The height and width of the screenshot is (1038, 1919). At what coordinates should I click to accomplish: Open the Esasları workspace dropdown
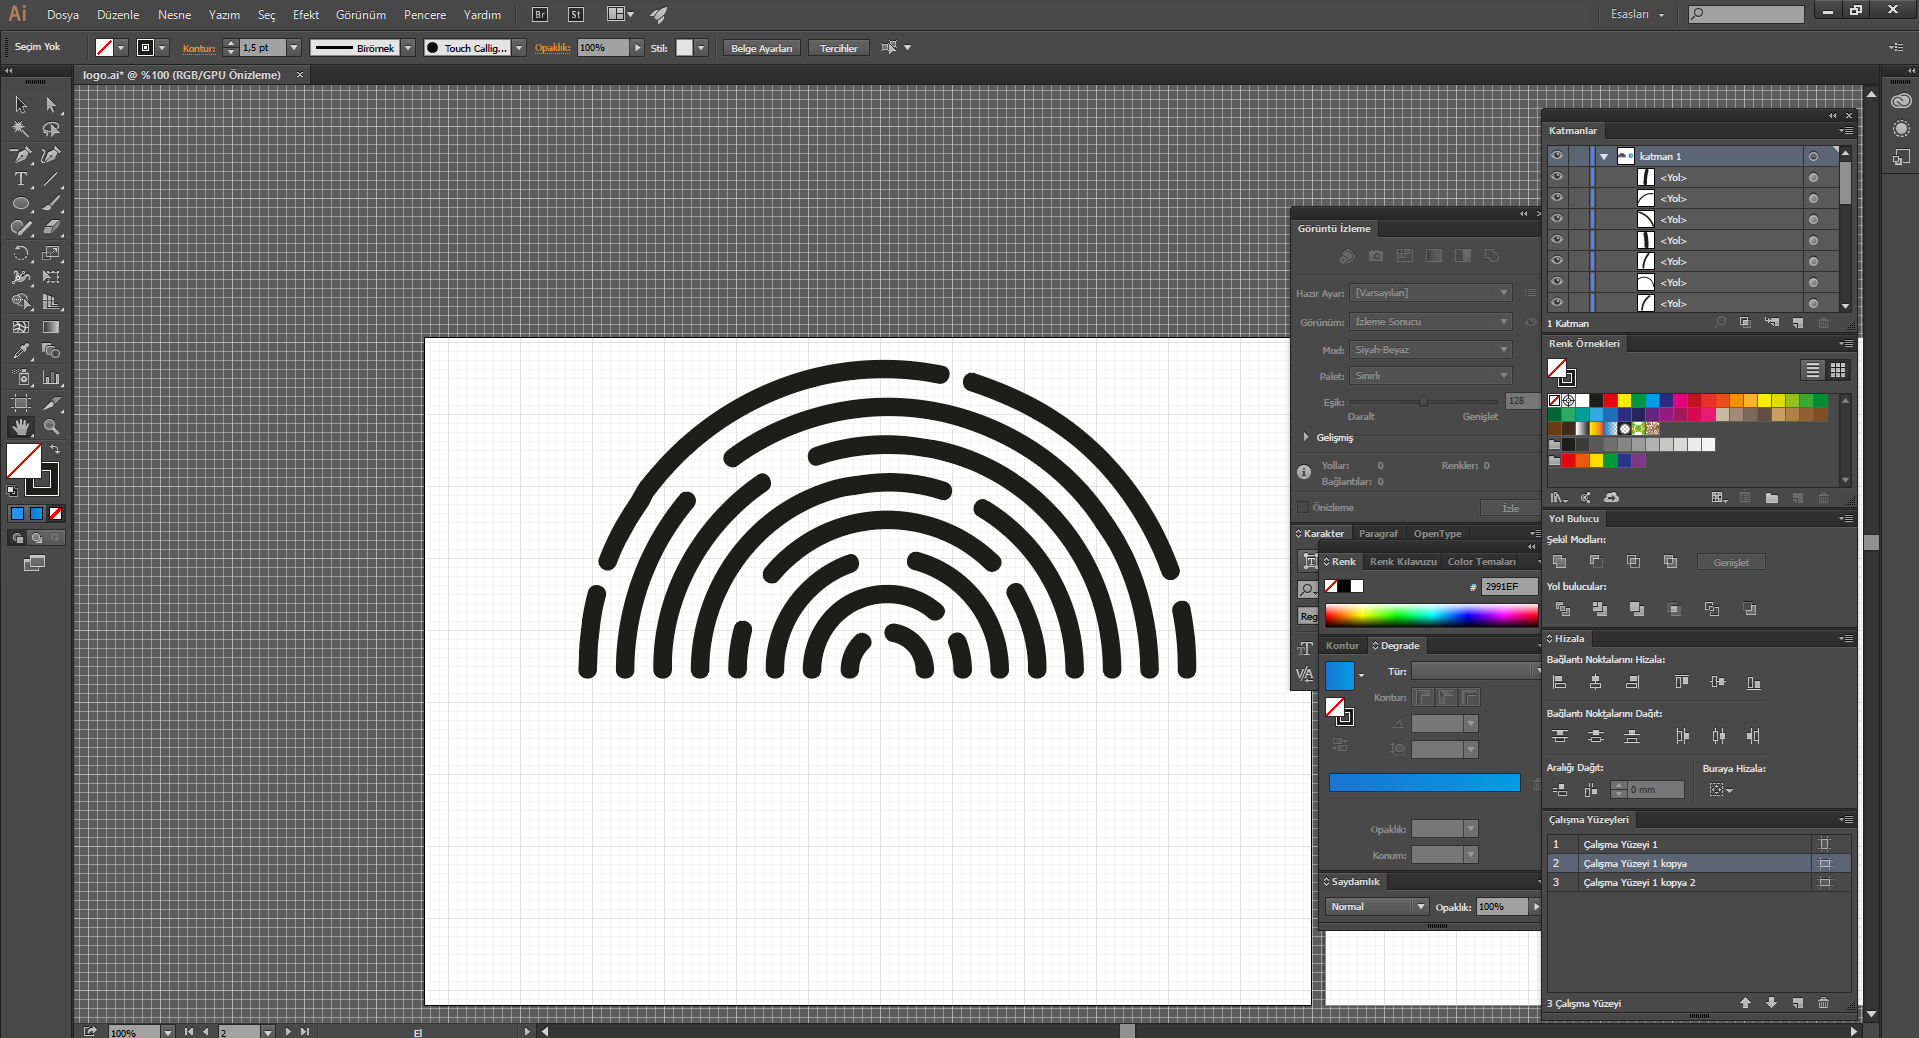click(x=1637, y=14)
